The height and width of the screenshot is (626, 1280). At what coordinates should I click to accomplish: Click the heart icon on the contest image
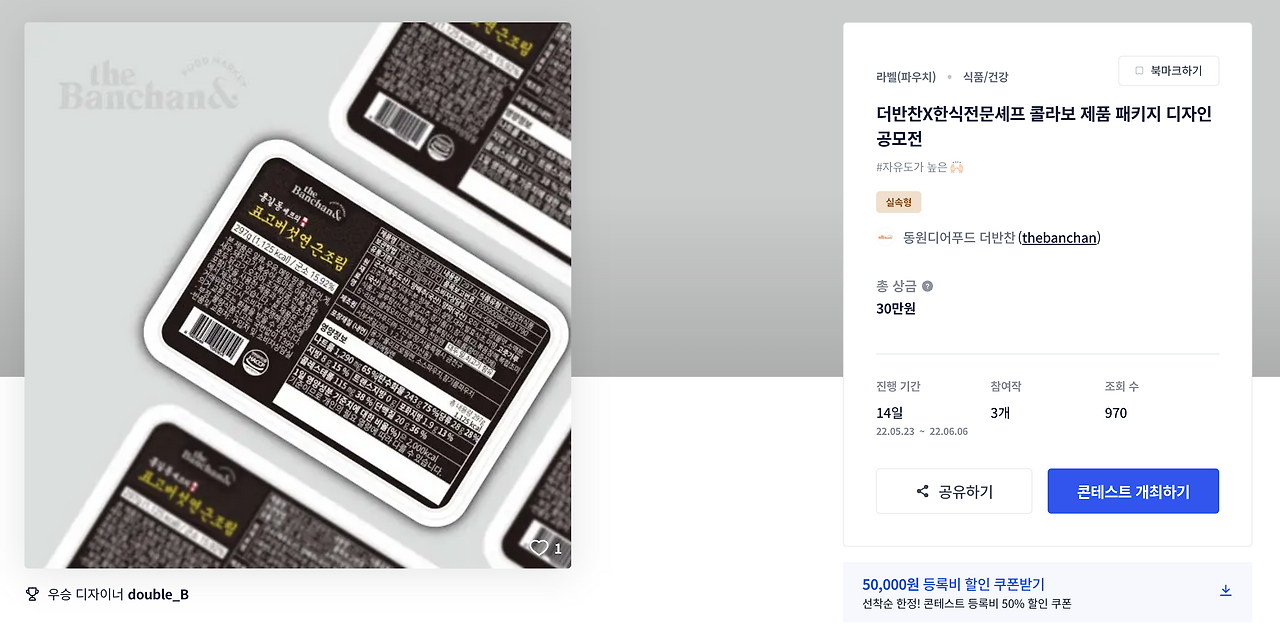click(x=539, y=548)
